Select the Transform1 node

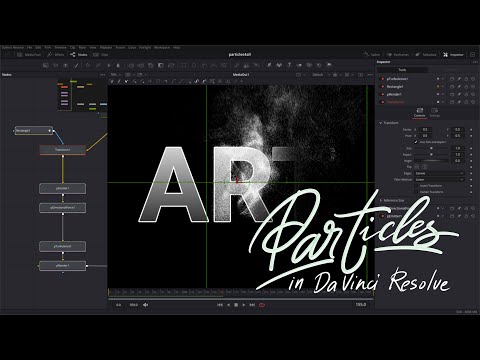(63, 150)
